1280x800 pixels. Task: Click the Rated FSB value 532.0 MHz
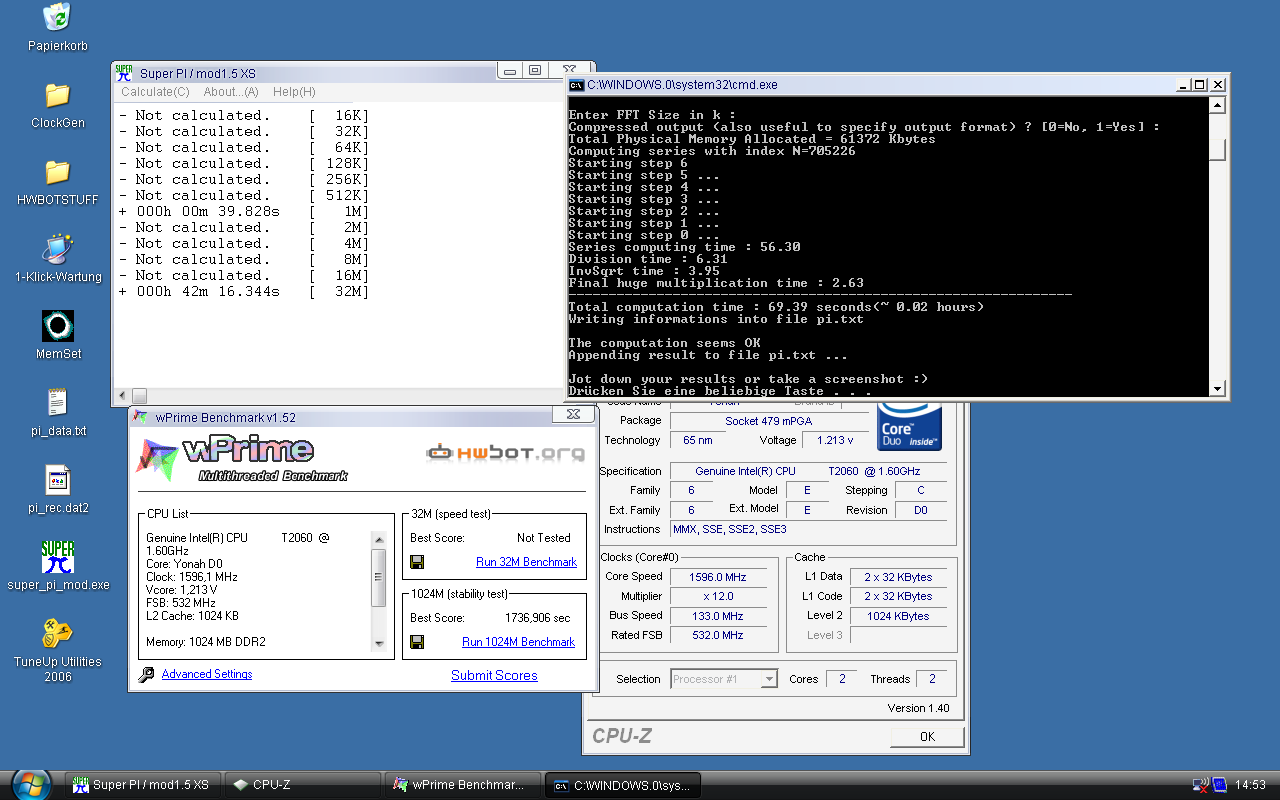point(717,635)
